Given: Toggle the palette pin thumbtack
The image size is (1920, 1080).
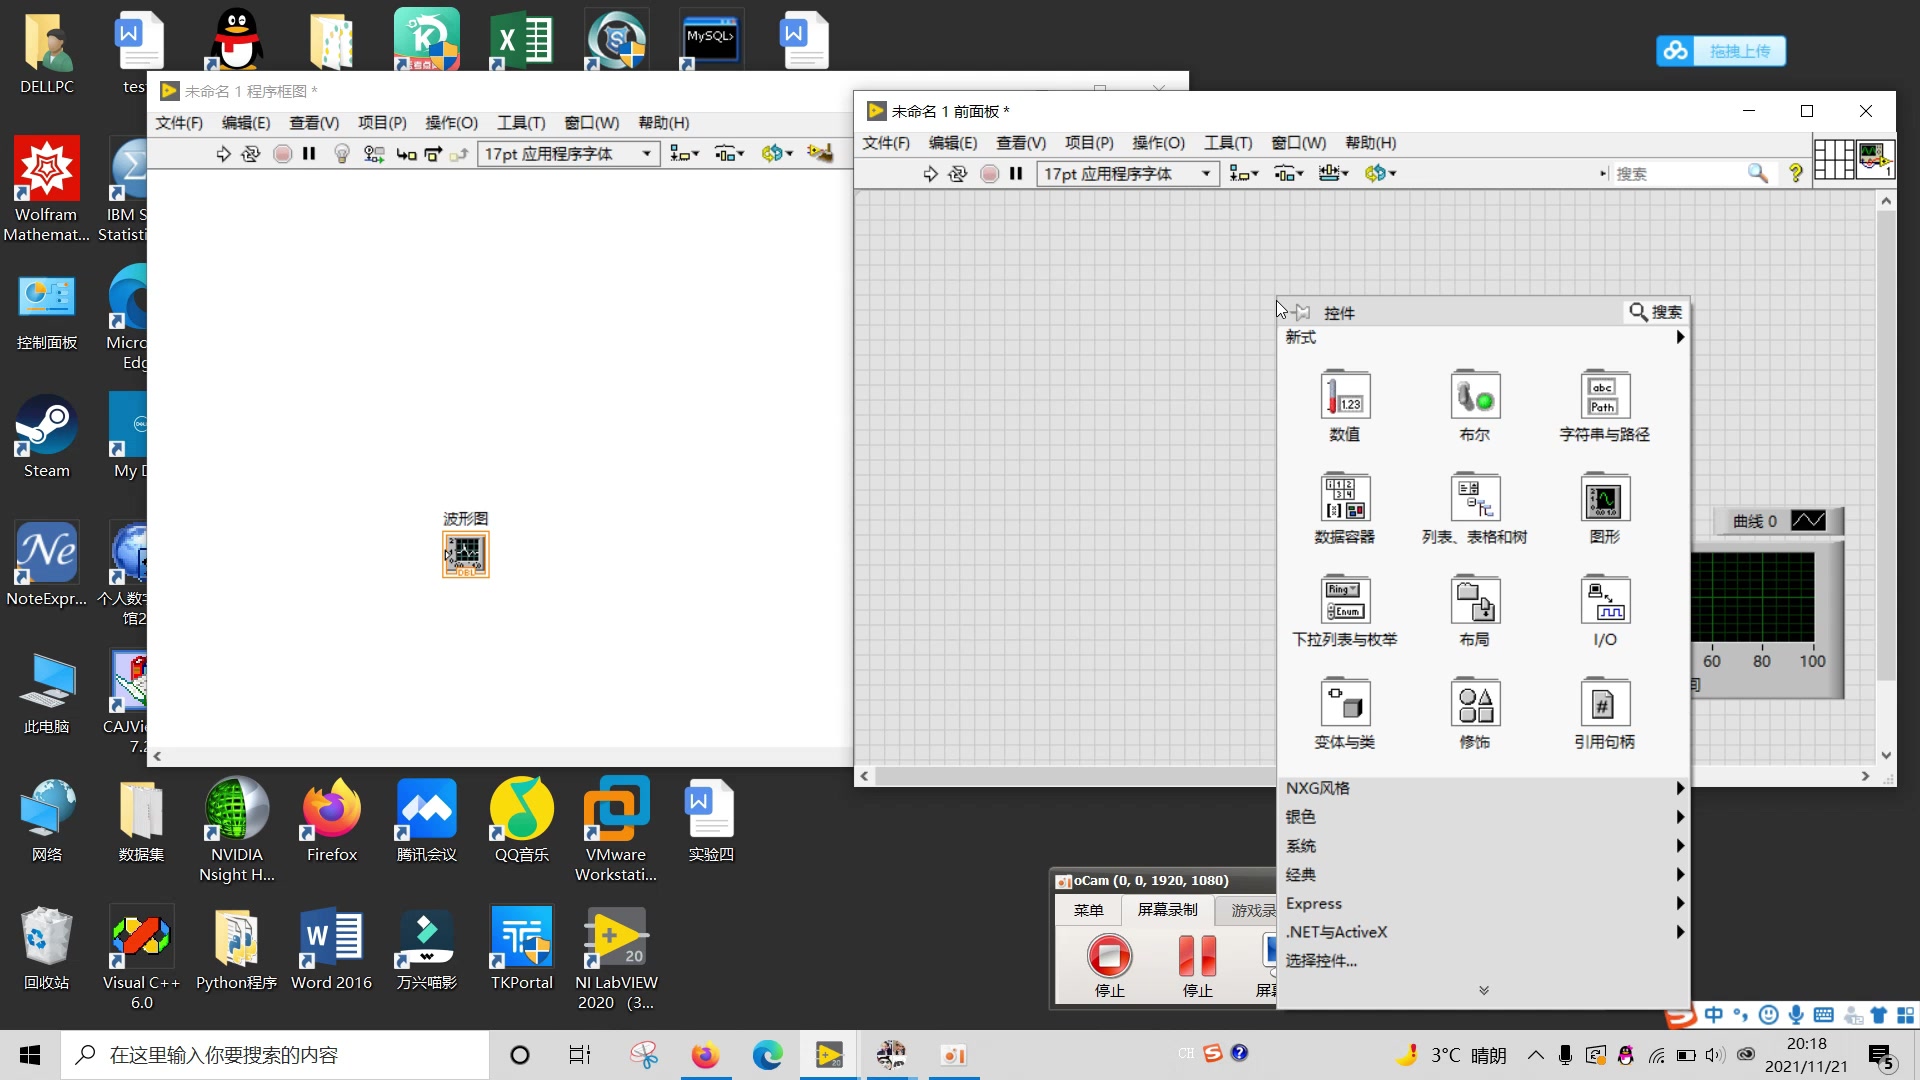Looking at the screenshot, I should point(1301,313).
